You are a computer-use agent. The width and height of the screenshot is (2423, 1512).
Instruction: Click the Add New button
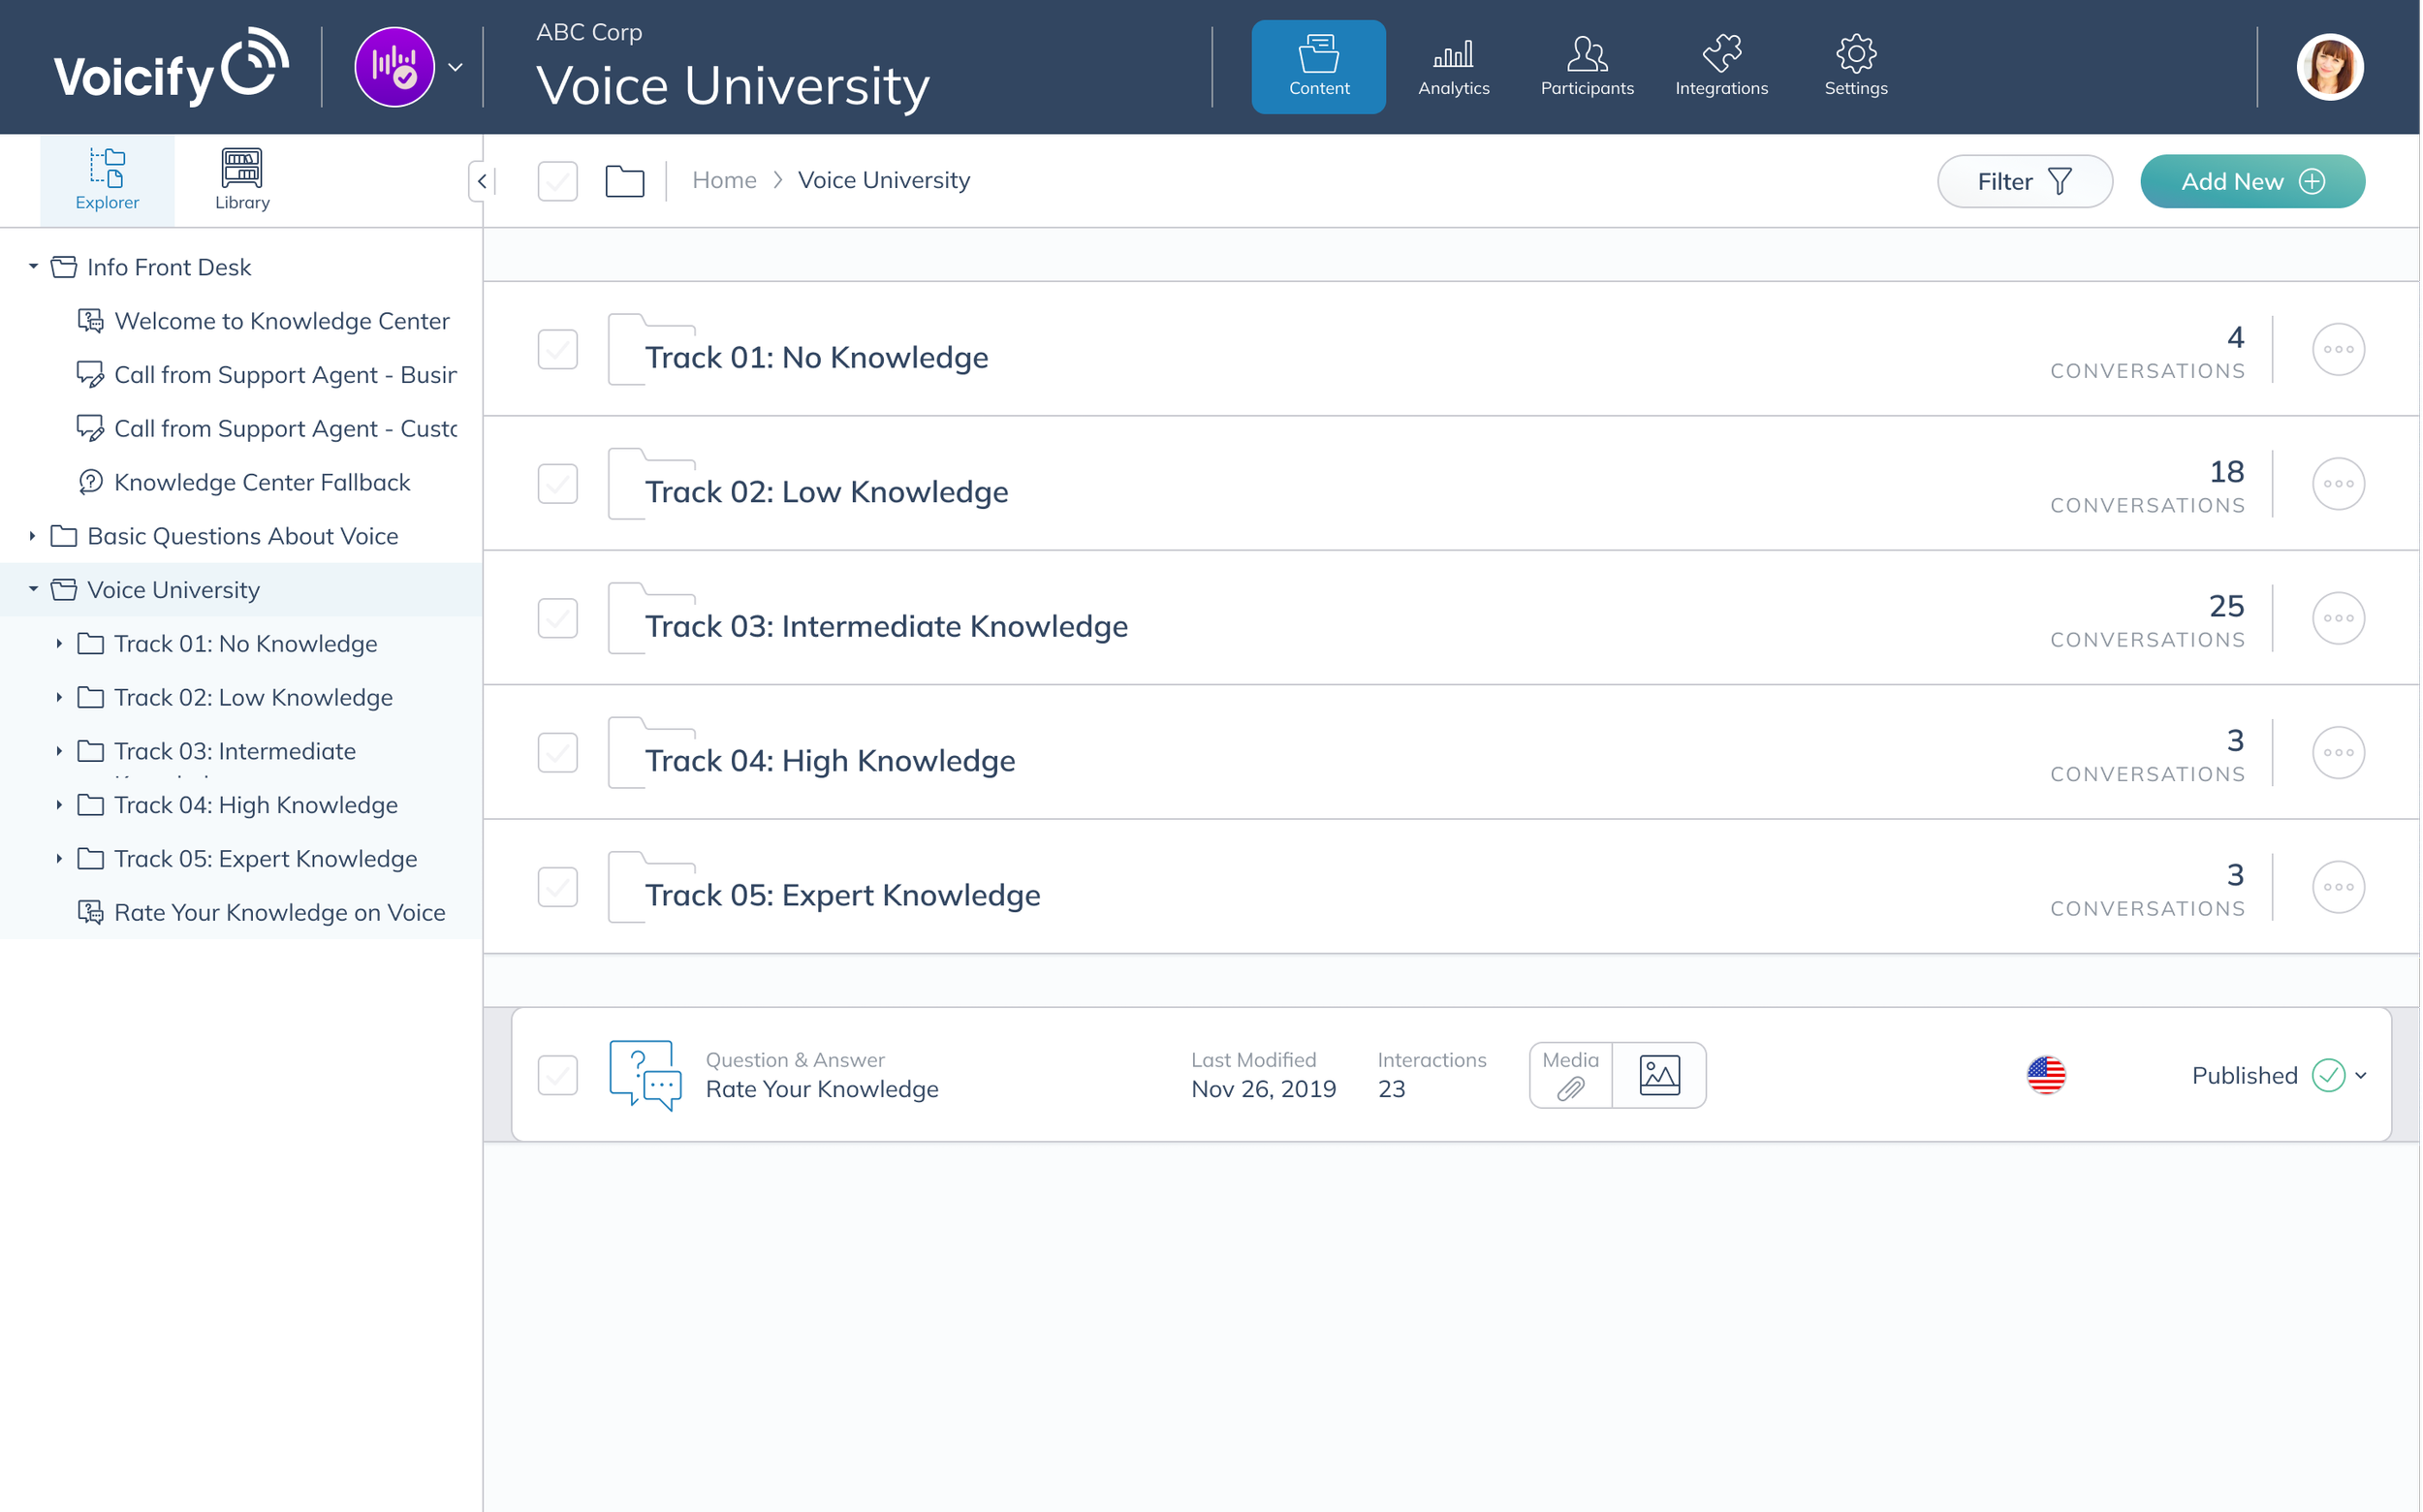click(x=2251, y=181)
